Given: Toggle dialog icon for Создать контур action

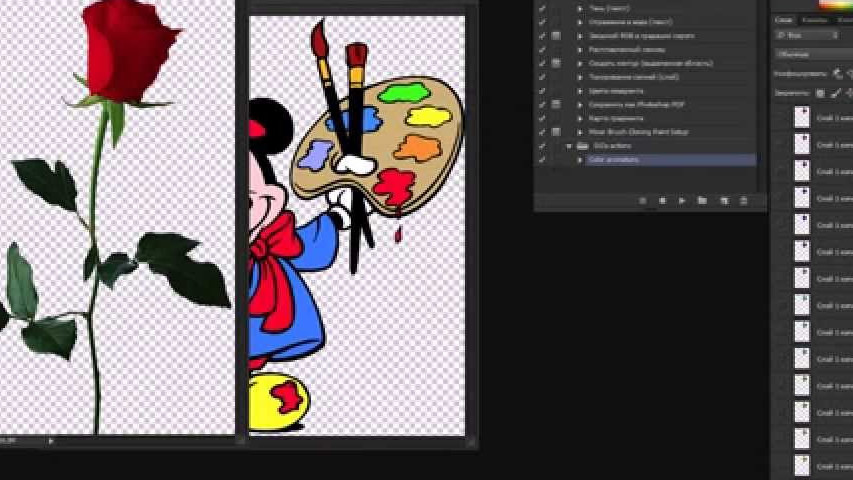Looking at the screenshot, I should click(x=556, y=63).
